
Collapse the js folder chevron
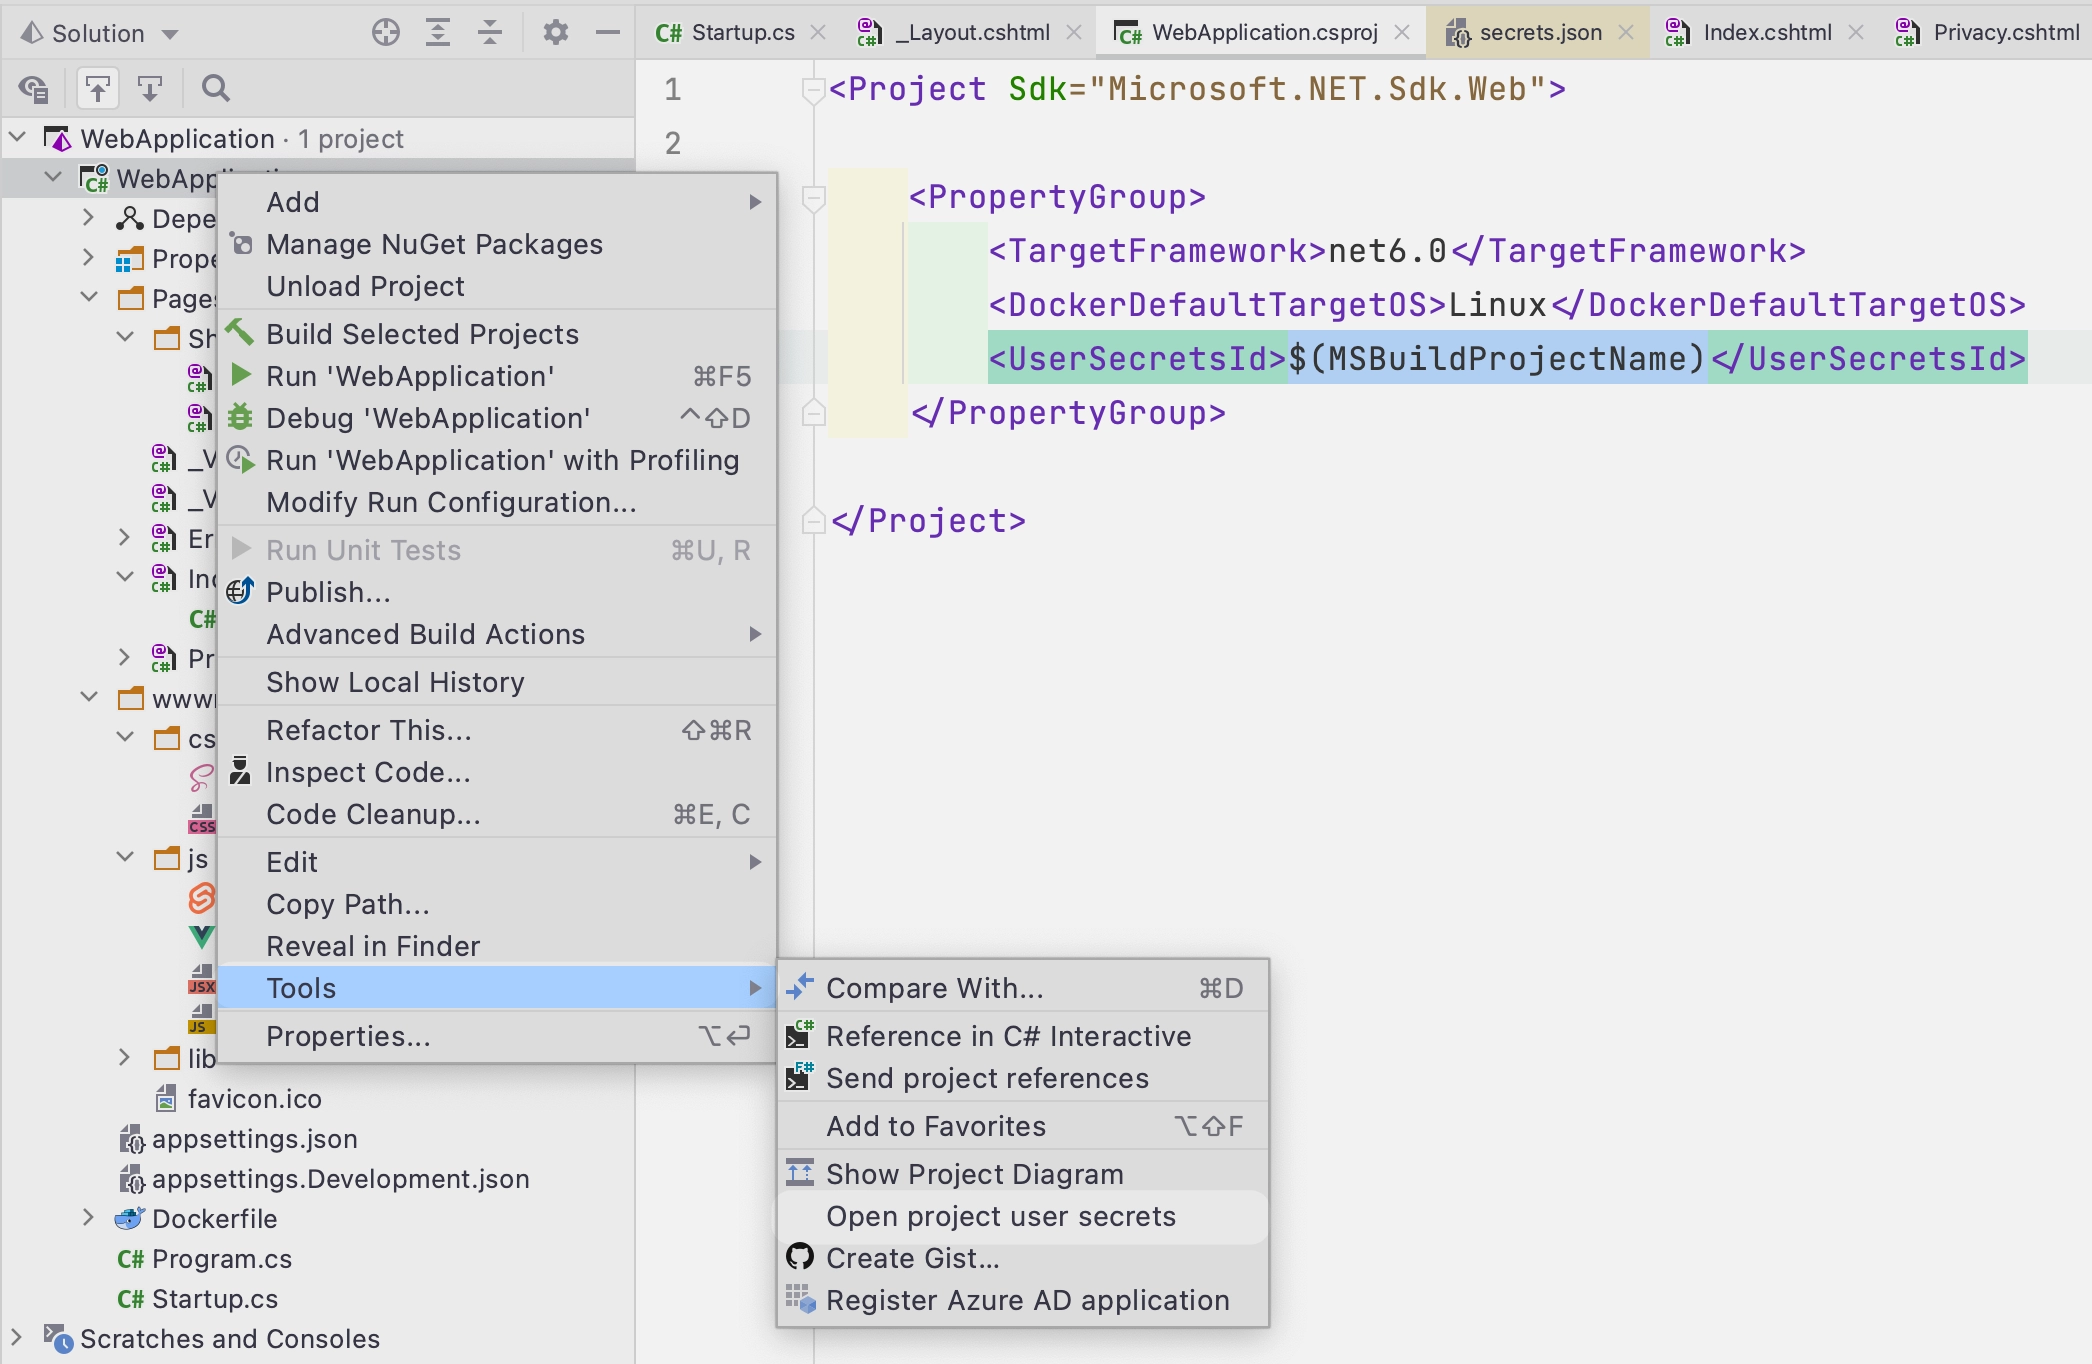[x=125, y=857]
